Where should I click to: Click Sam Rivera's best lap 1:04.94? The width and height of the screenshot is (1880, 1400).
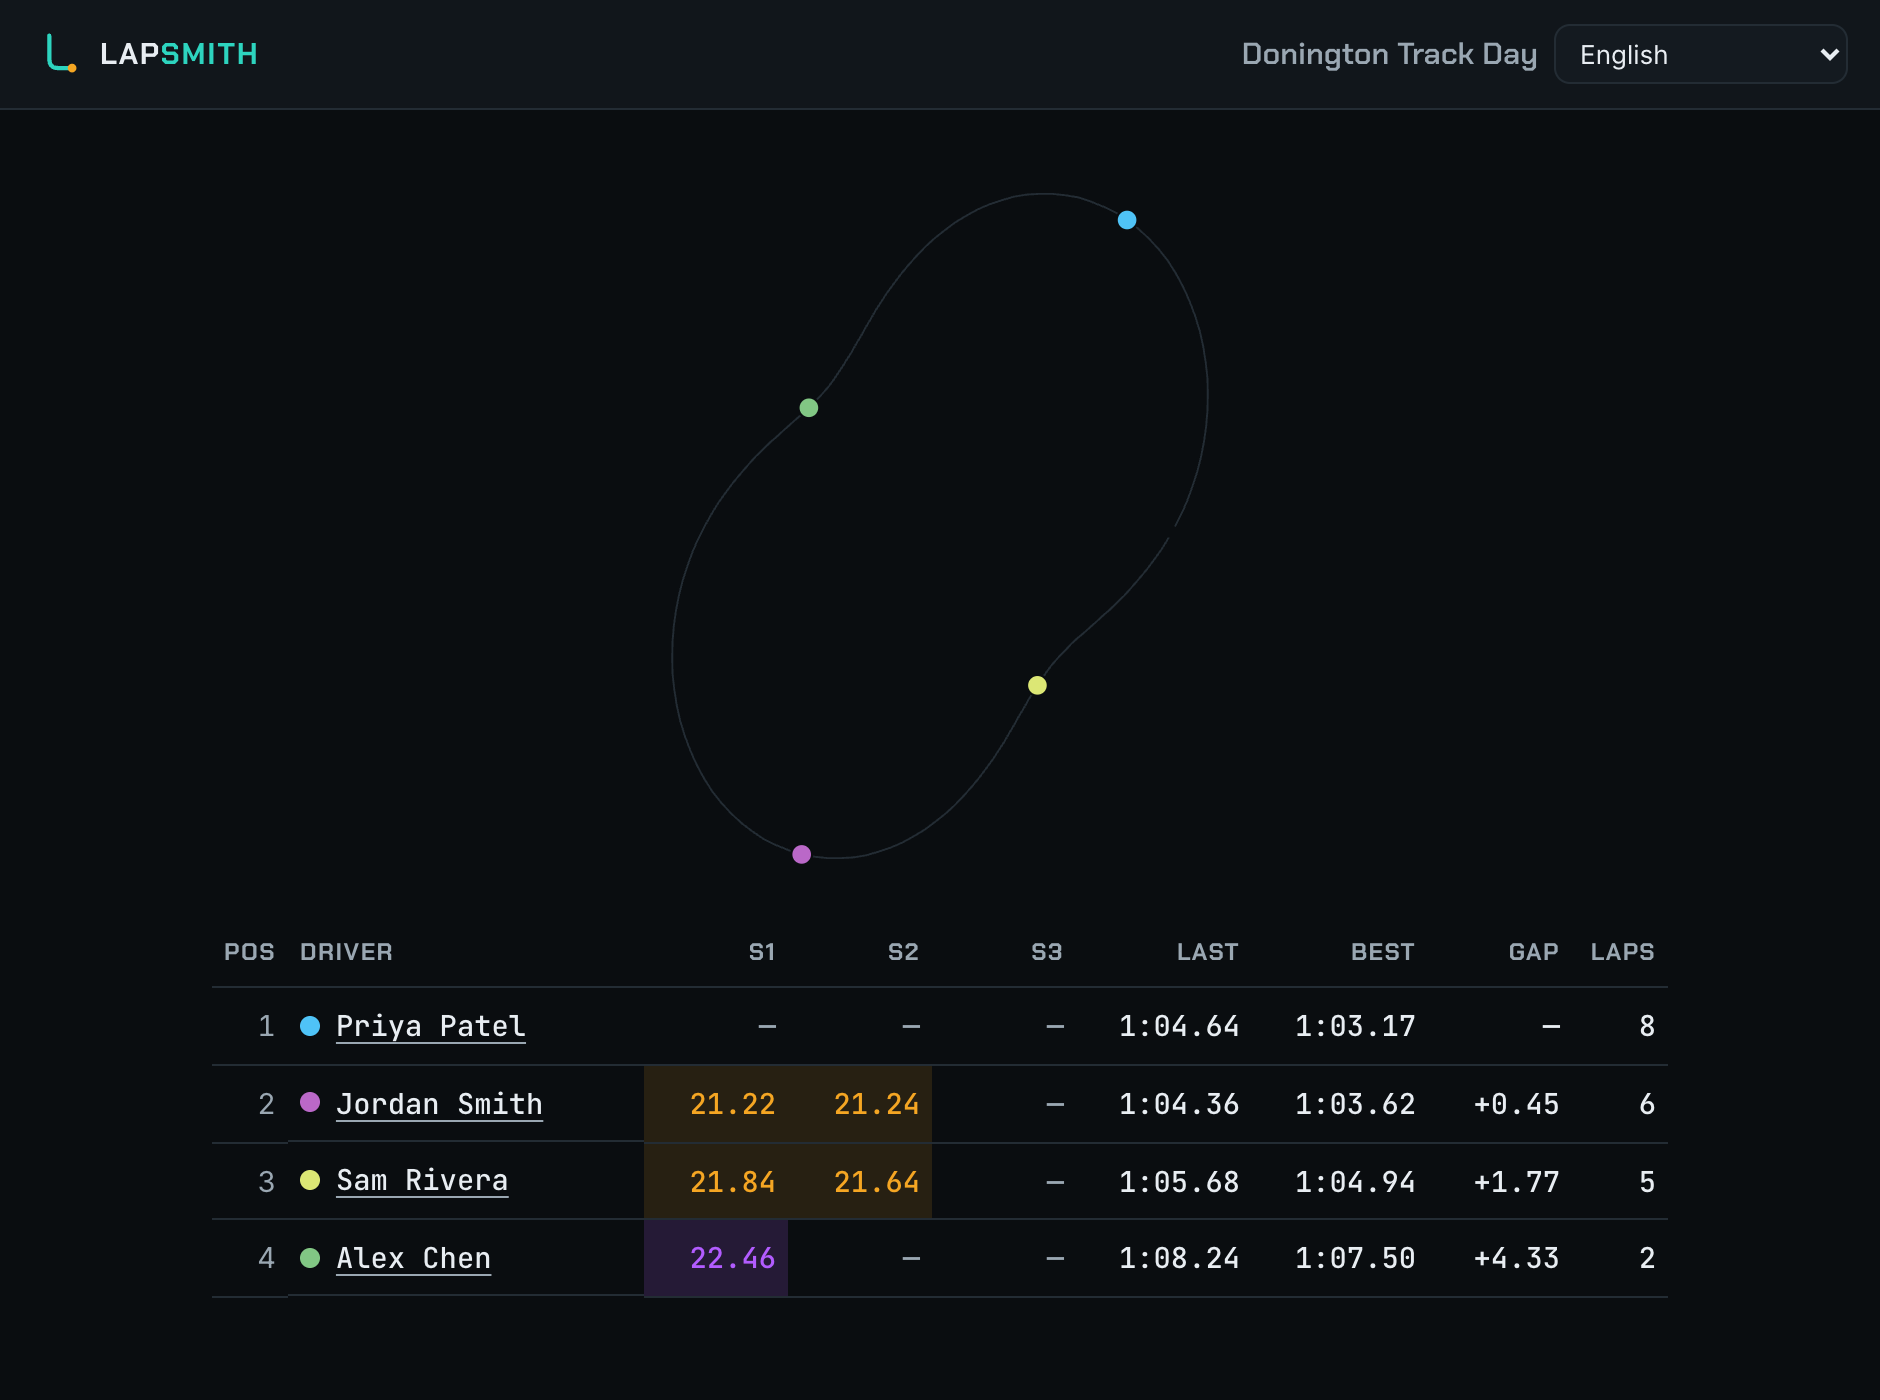coord(1355,1182)
